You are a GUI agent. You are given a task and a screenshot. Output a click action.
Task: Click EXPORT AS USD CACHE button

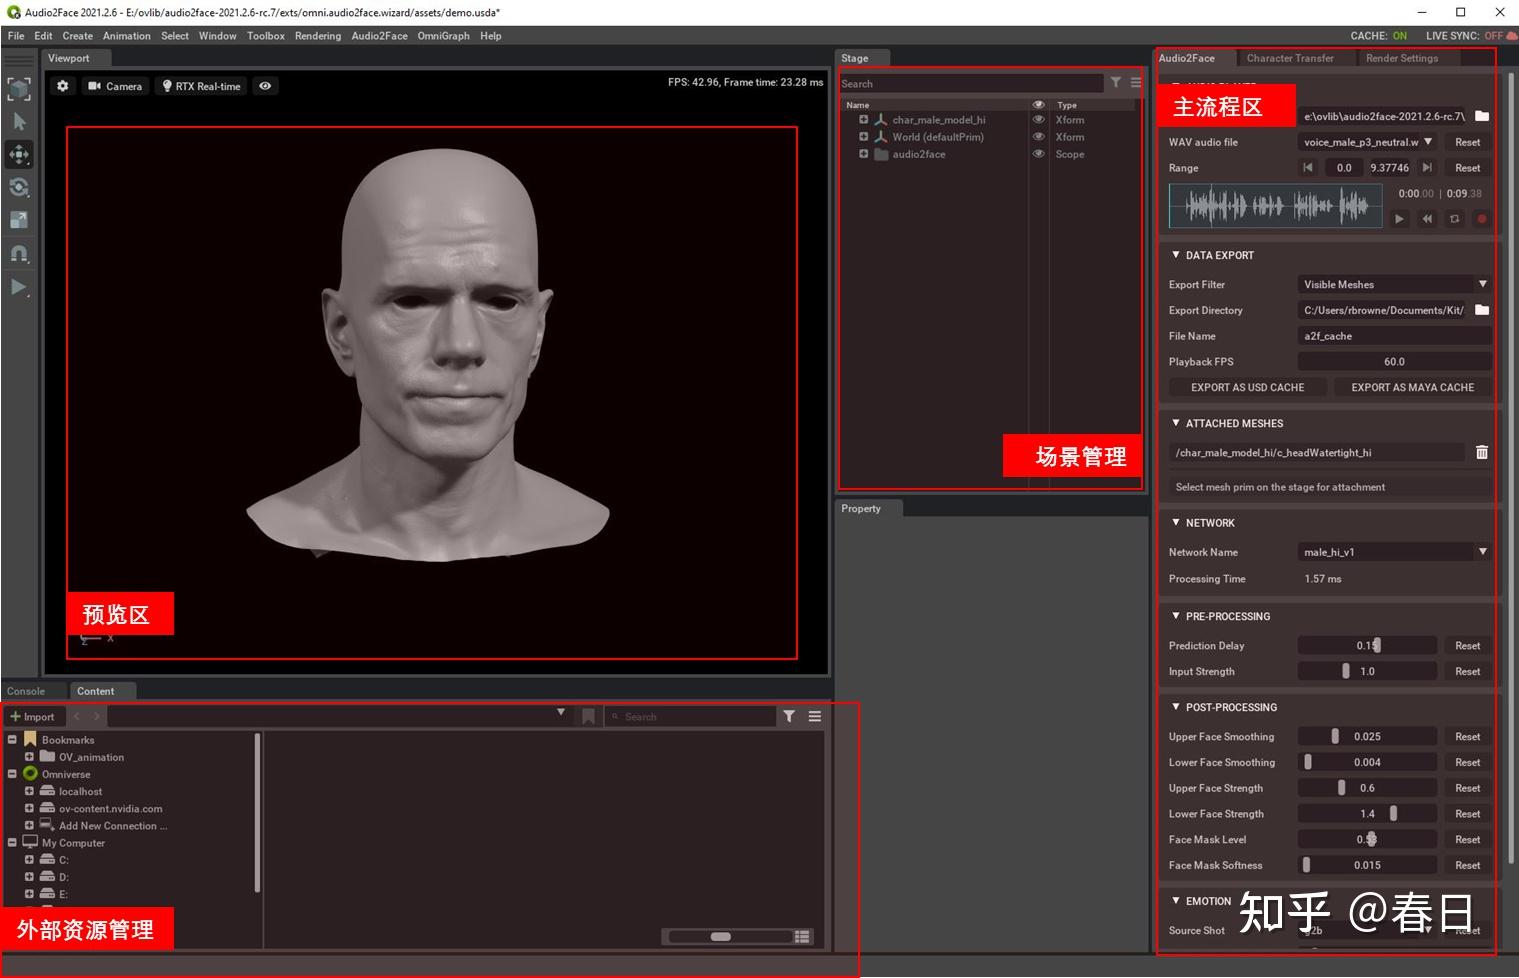click(x=1247, y=387)
